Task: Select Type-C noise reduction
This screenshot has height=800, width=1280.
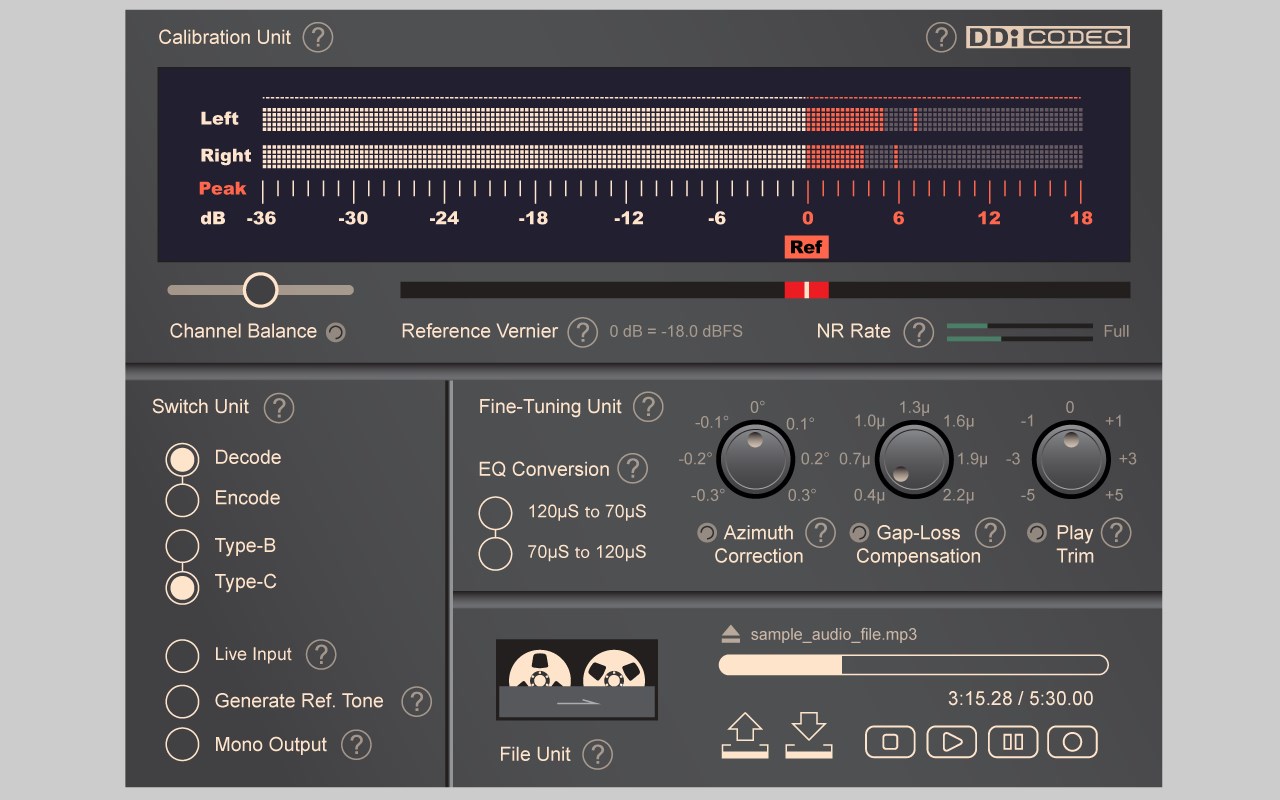Action: click(182, 586)
